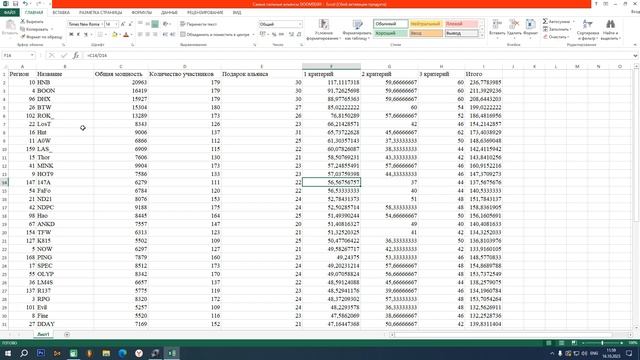Switch to the ФОРМУЛЫ tab
The height and width of the screenshot is (360, 640).
(x=141, y=13)
